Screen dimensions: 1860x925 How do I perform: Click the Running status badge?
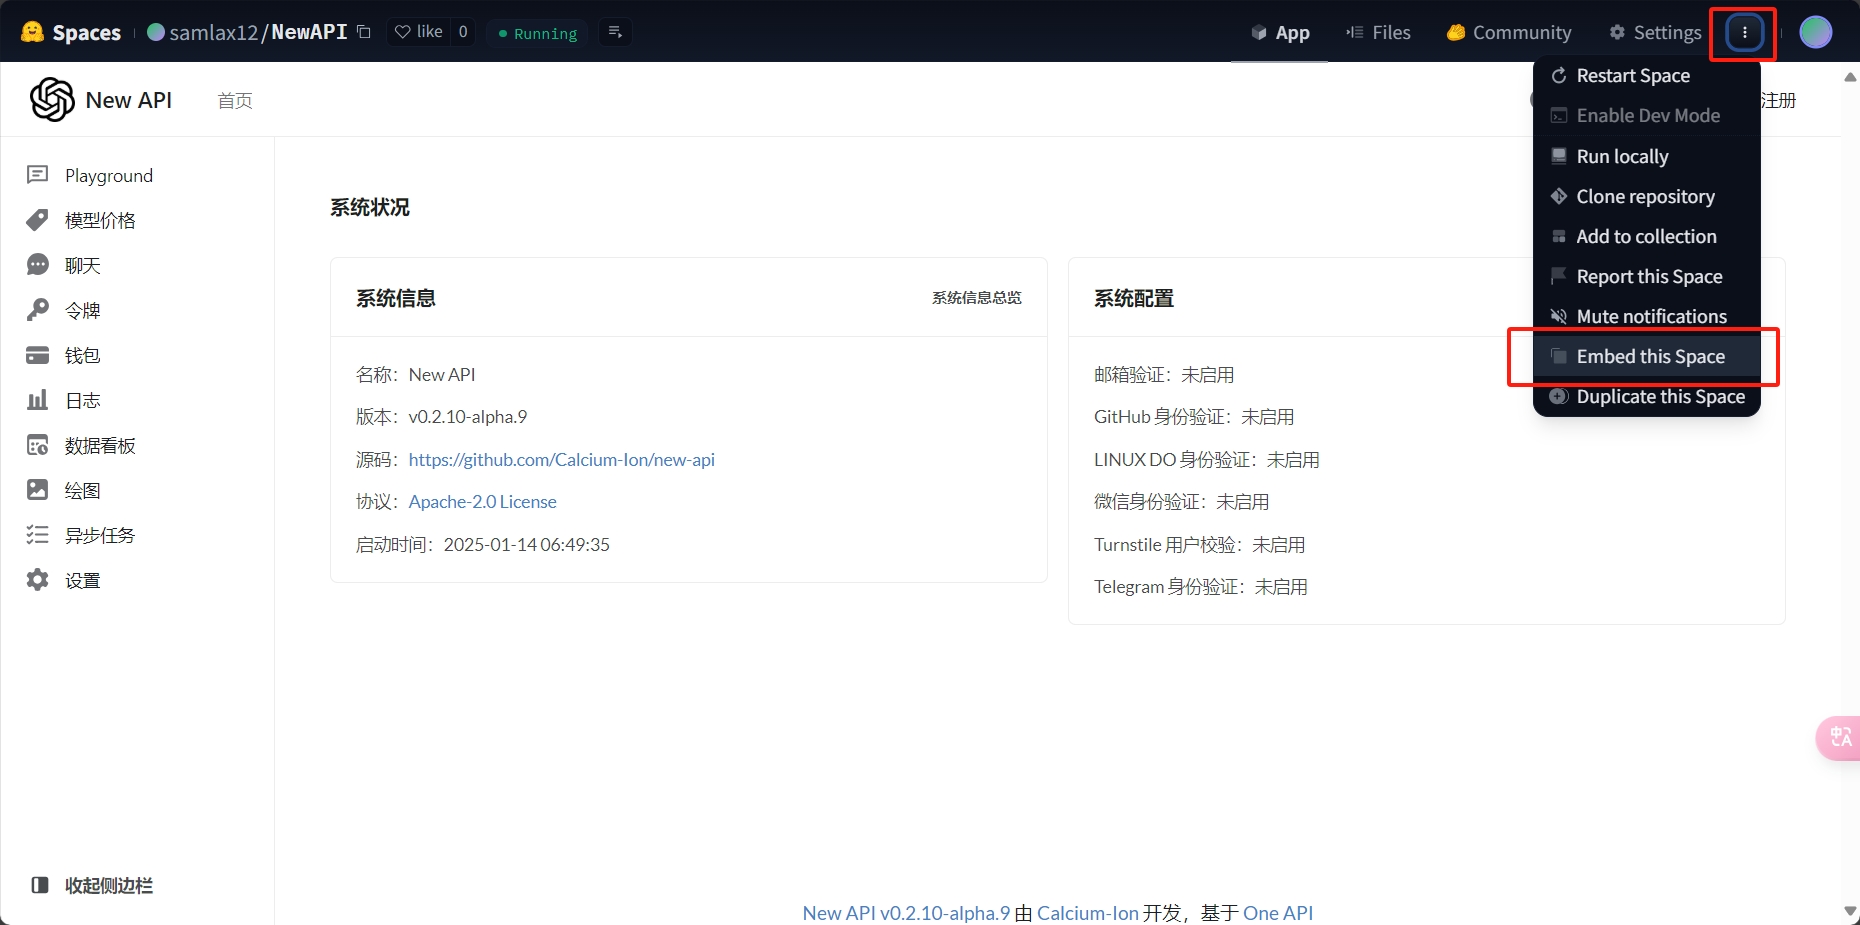click(x=538, y=33)
